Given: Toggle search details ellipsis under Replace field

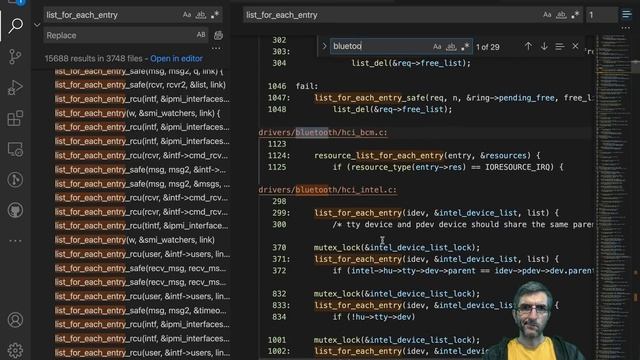Looking at the screenshot, I should pyautogui.click(x=216, y=49).
